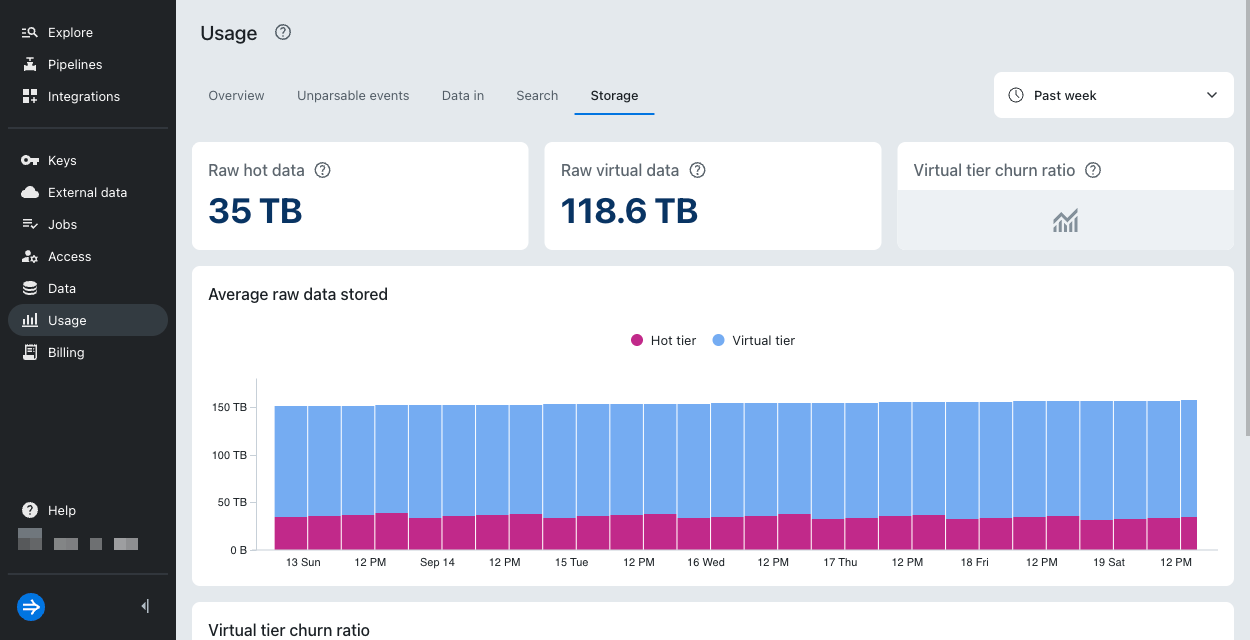The image size is (1250, 640).
Task: Click the 50 TB y-axis label
Action: 232,502
